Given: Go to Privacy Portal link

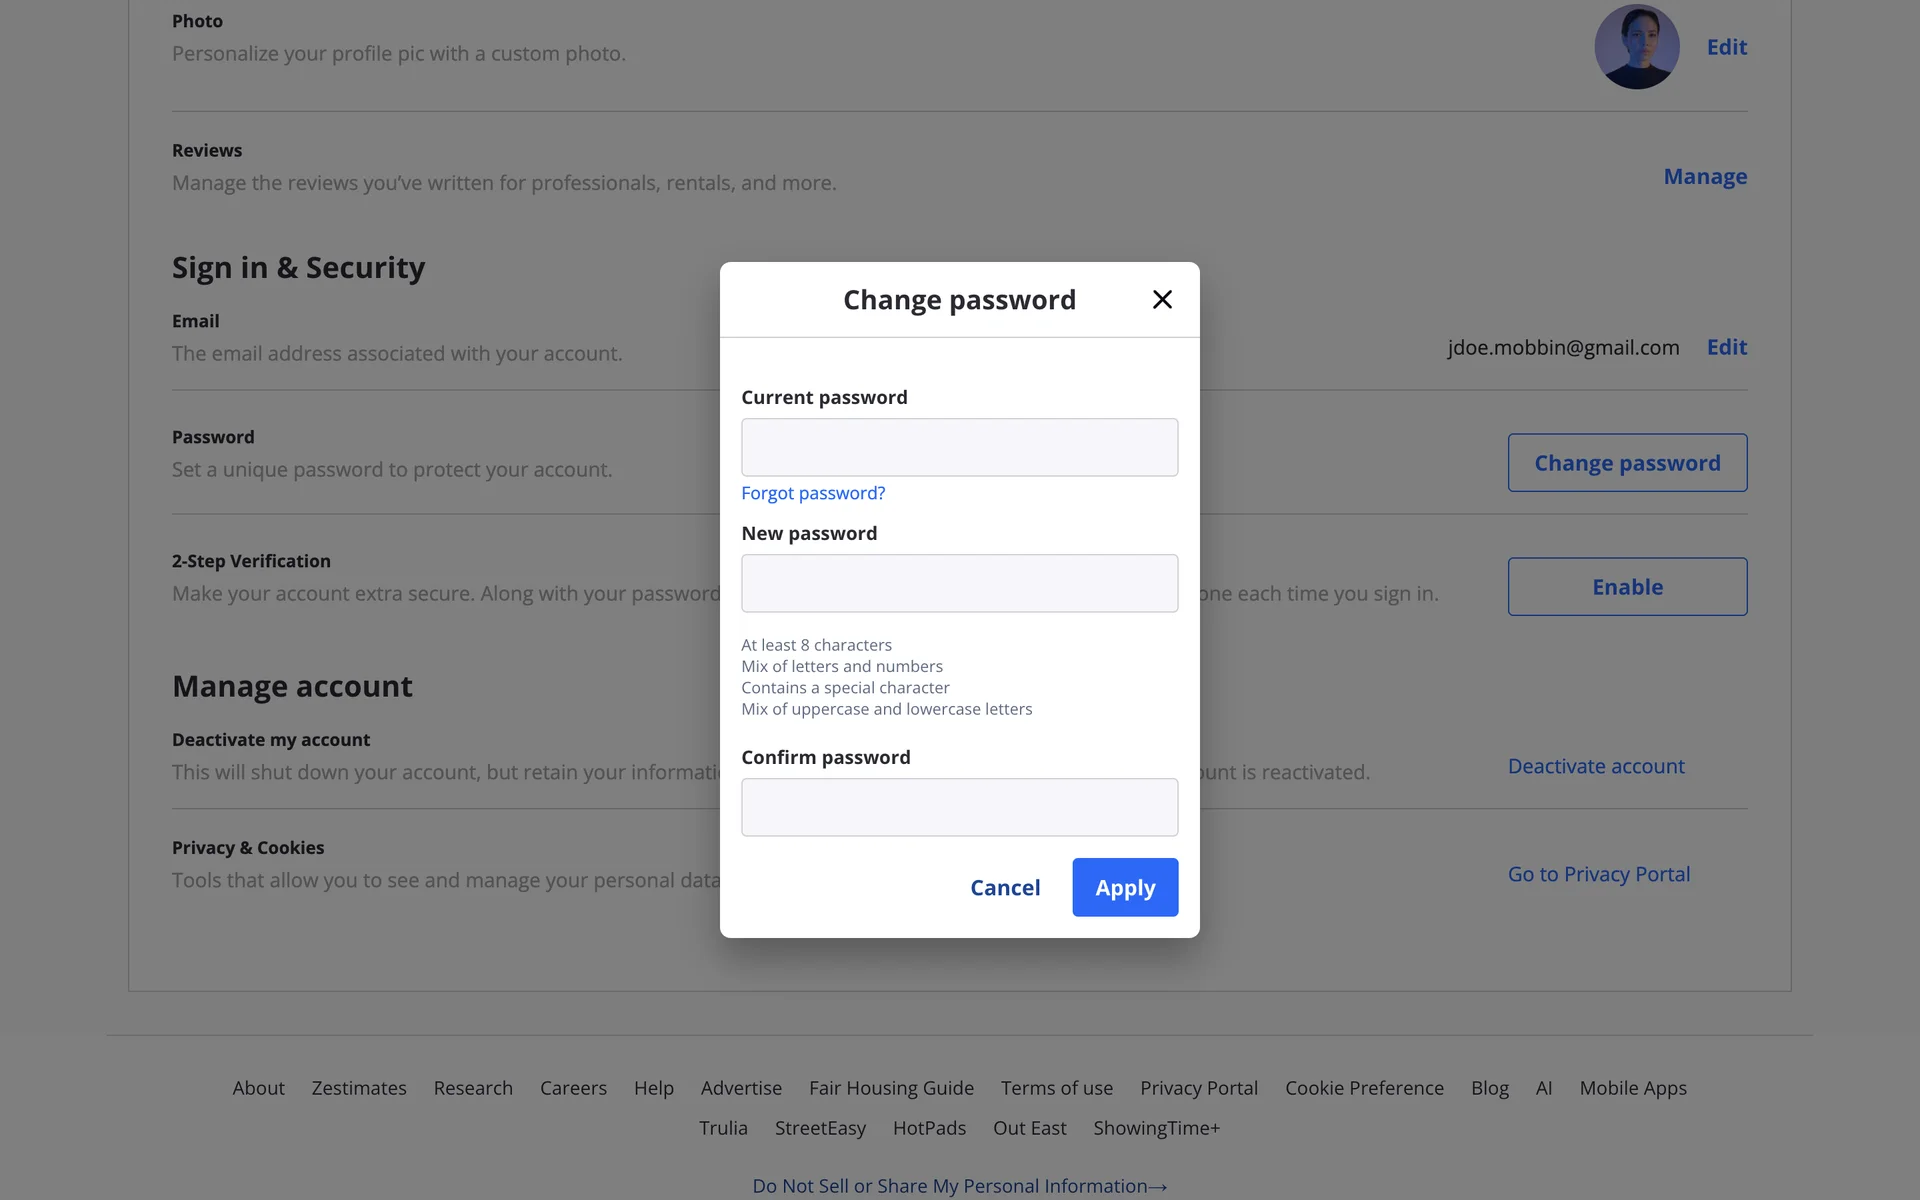Looking at the screenshot, I should 1598,874.
